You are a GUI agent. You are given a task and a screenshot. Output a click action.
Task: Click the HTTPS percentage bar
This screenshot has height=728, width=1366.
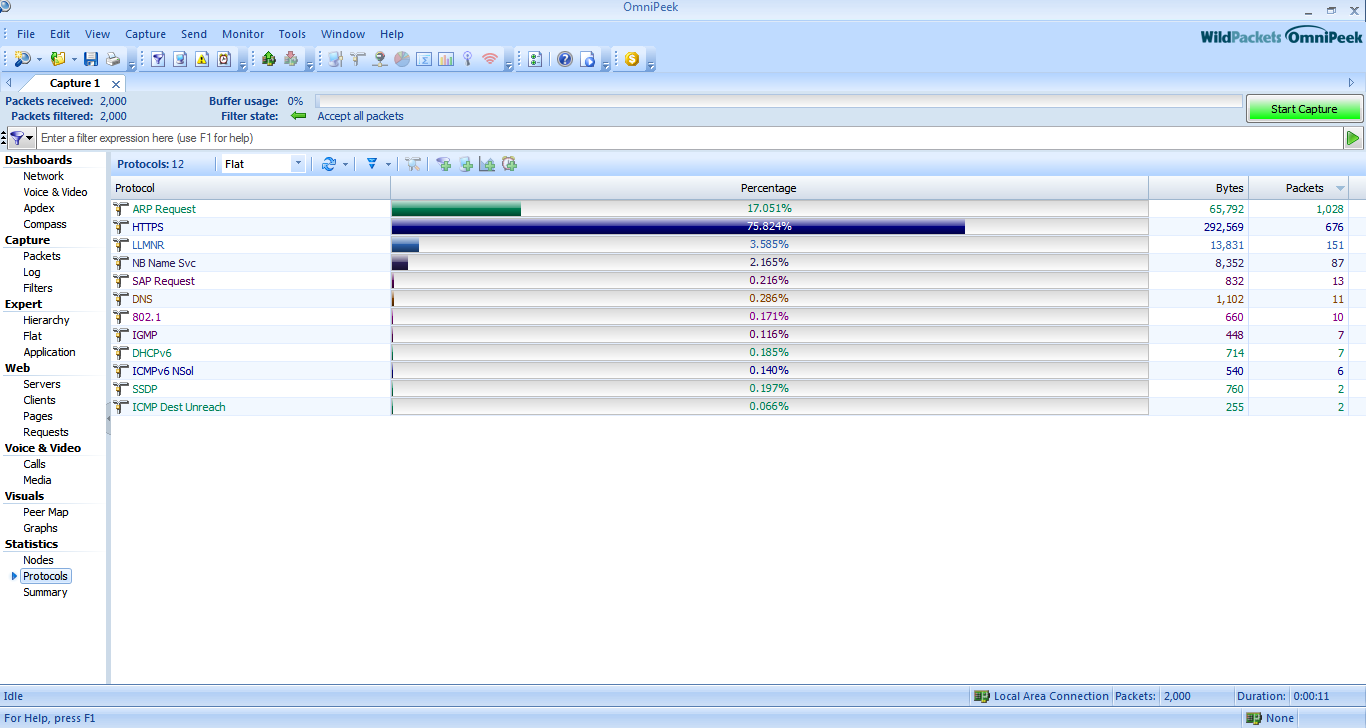tap(678, 227)
